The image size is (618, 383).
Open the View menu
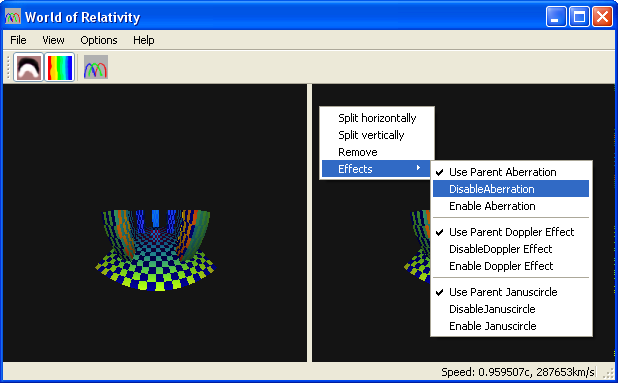click(53, 40)
